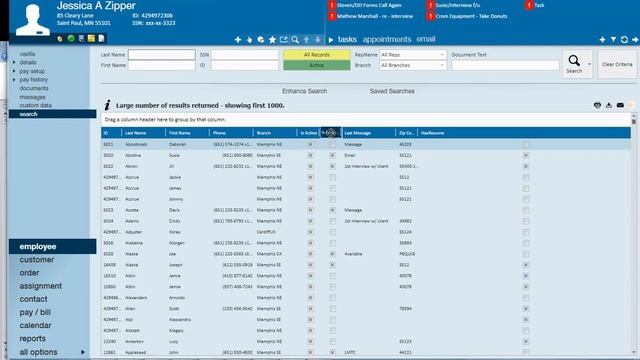Image resolution: width=640 pixels, height=360 pixels.
Task: Open the RepName All Reps dropdown
Action: coord(413,55)
